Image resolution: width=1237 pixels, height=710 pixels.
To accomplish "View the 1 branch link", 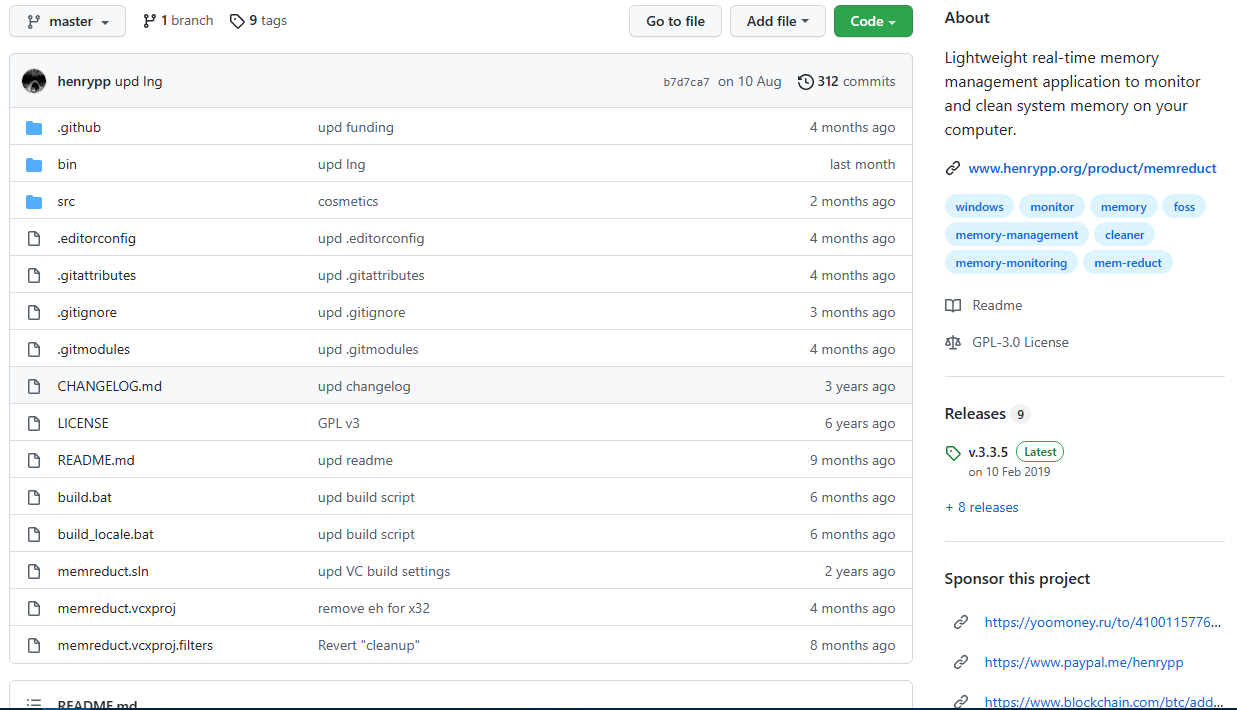I will point(178,20).
